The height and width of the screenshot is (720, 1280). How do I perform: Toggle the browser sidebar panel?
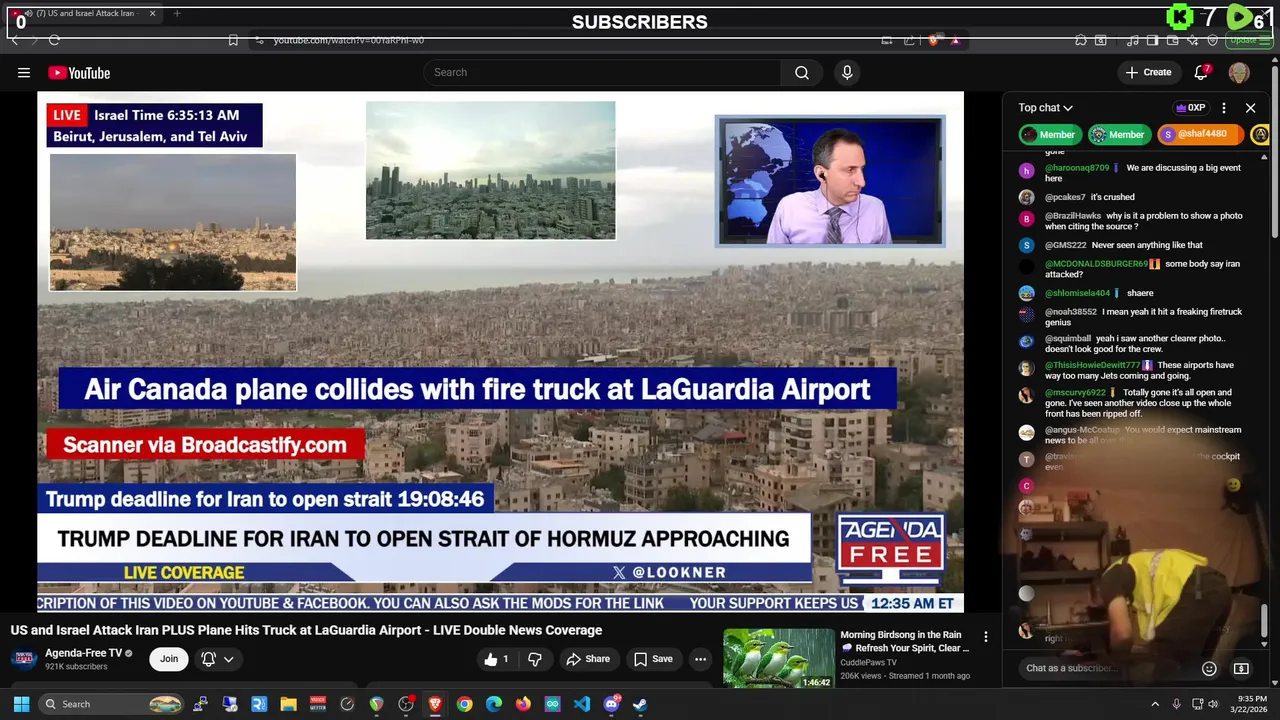[1152, 40]
